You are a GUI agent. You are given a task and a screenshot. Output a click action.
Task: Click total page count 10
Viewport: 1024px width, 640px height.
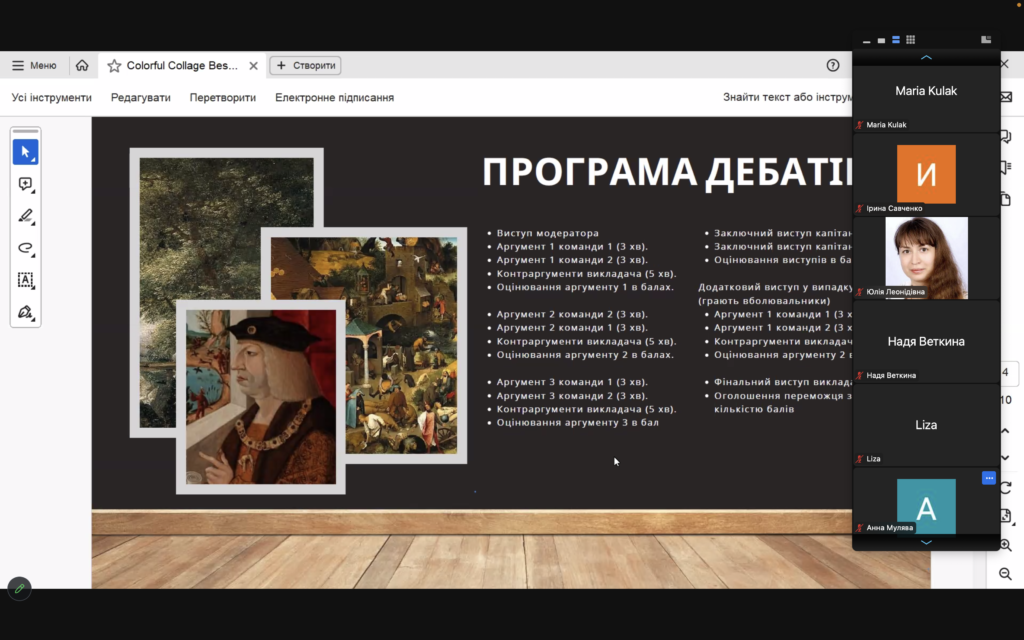click(1006, 400)
